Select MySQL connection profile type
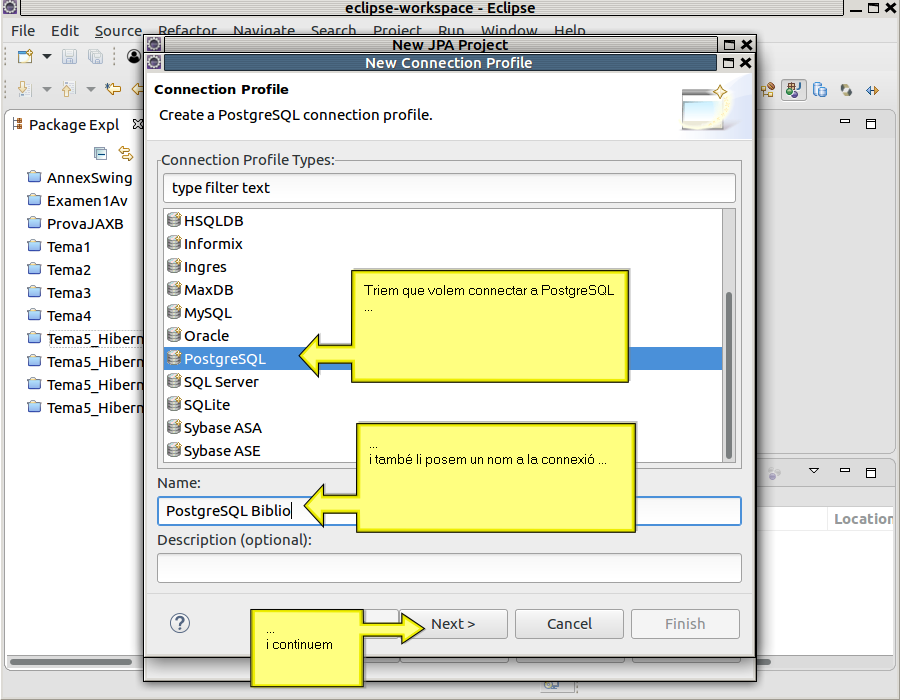Viewport: 900px width, 700px height. (443, 313)
